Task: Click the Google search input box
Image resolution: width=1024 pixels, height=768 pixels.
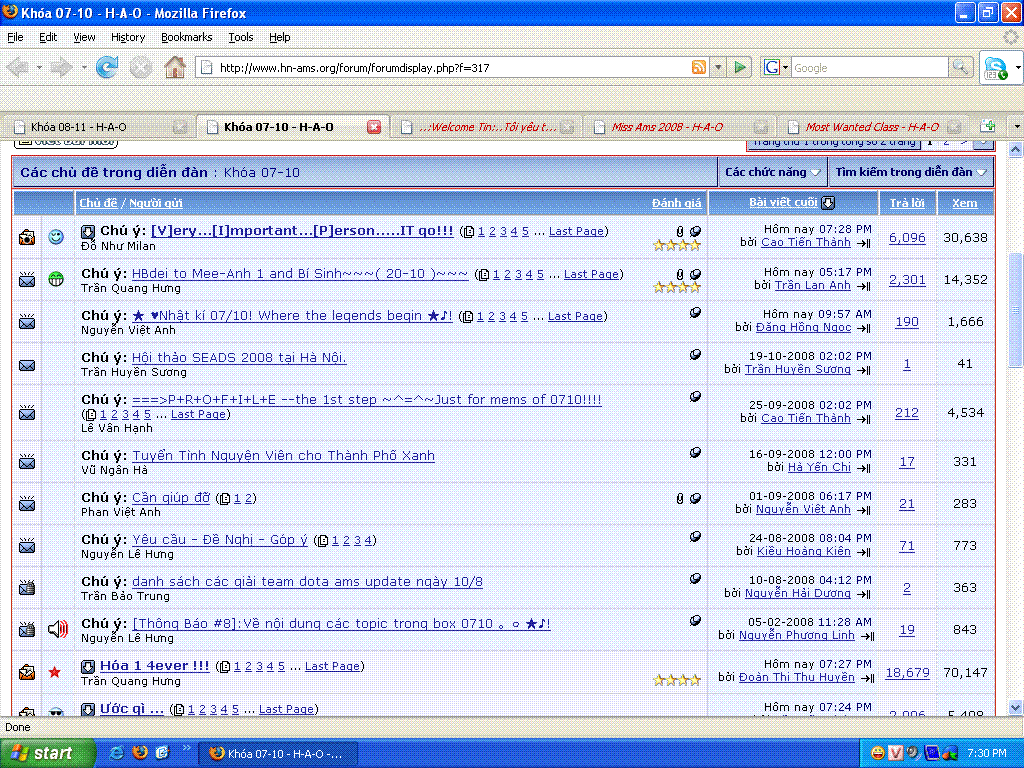Action: pyautogui.click(x=869, y=67)
